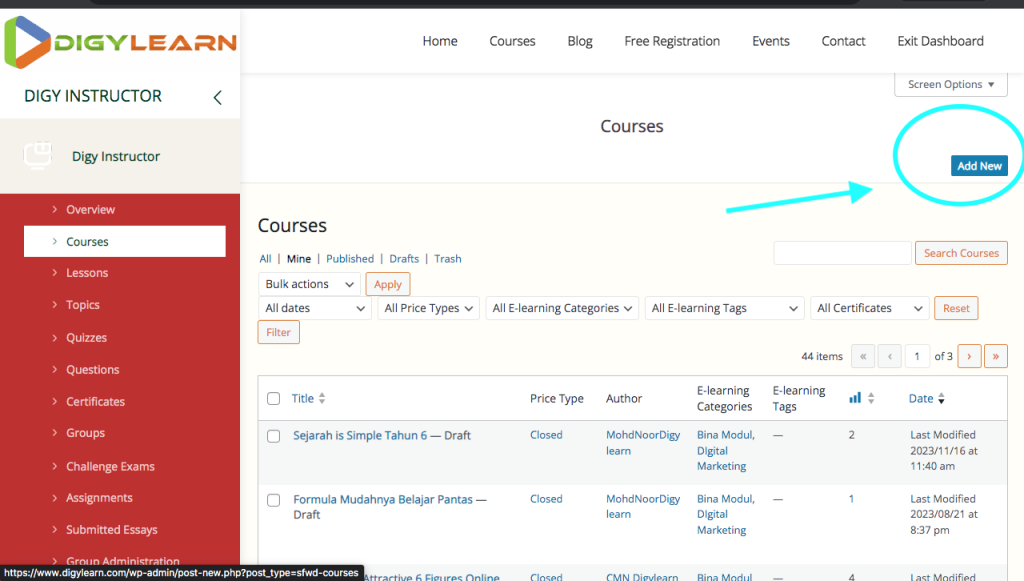Go to the next page arrow
Viewport: 1024px width, 581px height.
click(x=969, y=356)
